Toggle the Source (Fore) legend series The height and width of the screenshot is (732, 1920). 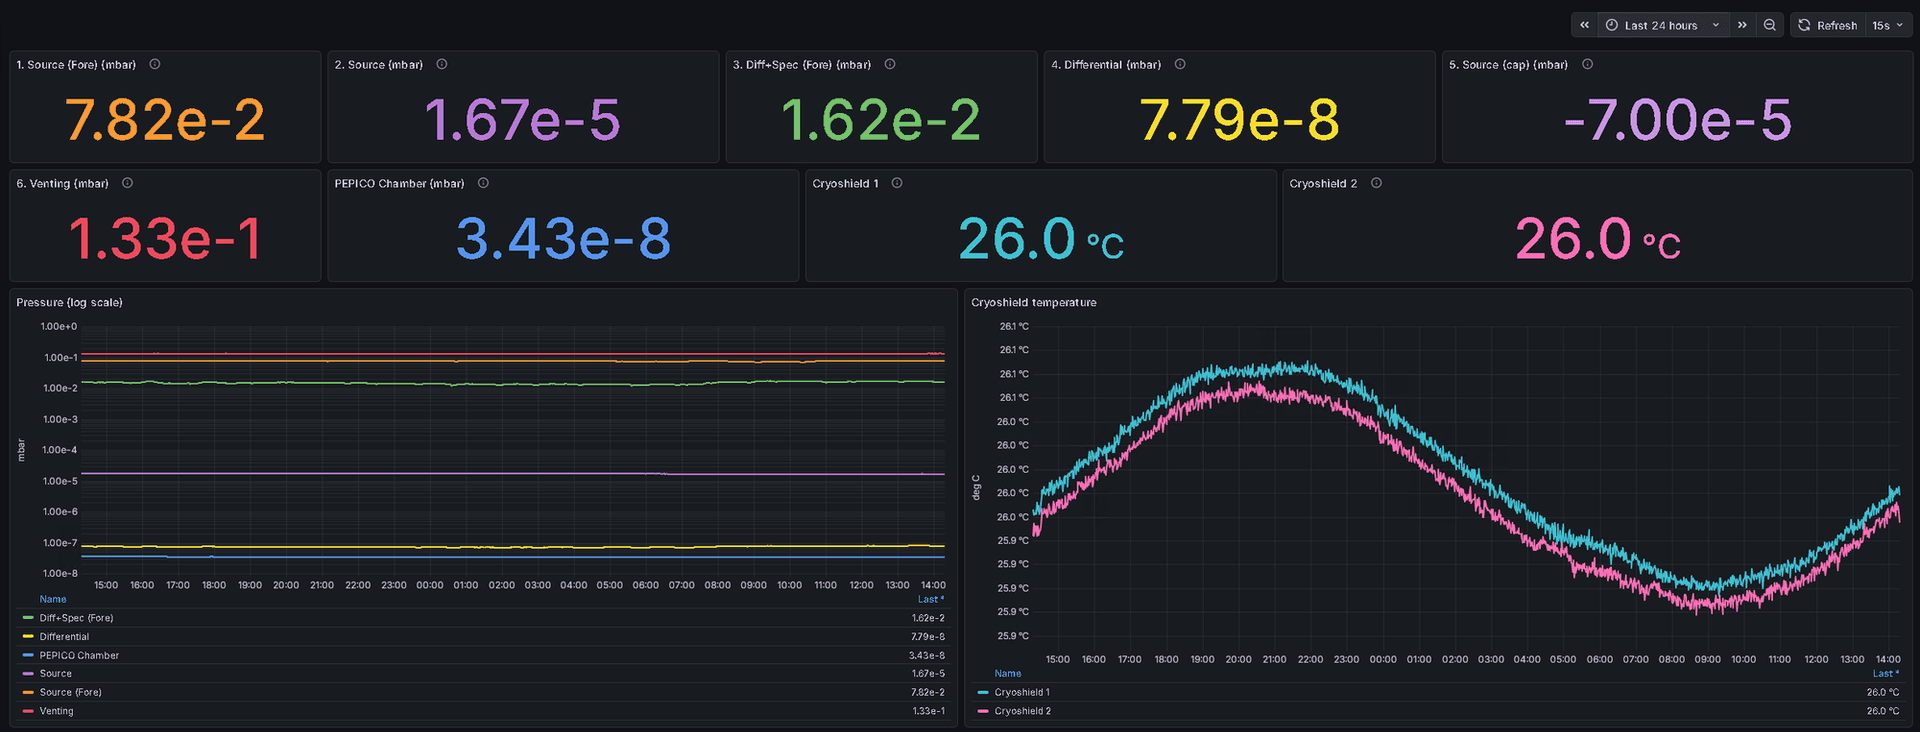point(71,692)
